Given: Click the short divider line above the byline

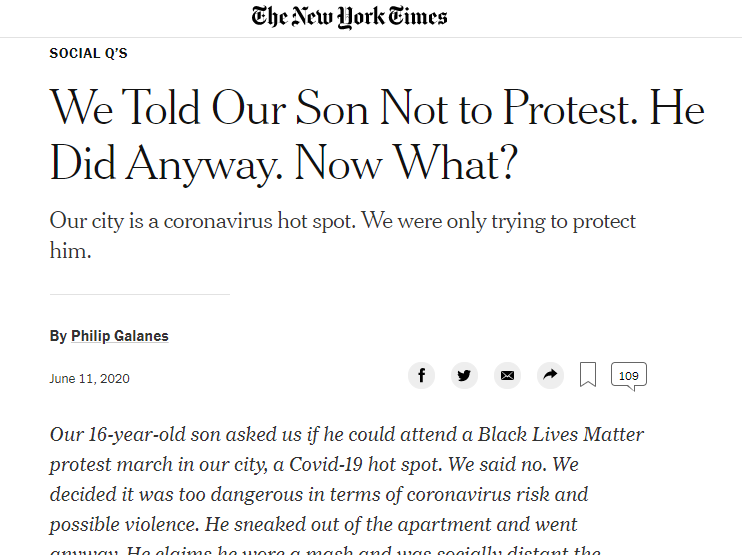Looking at the screenshot, I should (x=139, y=295).
